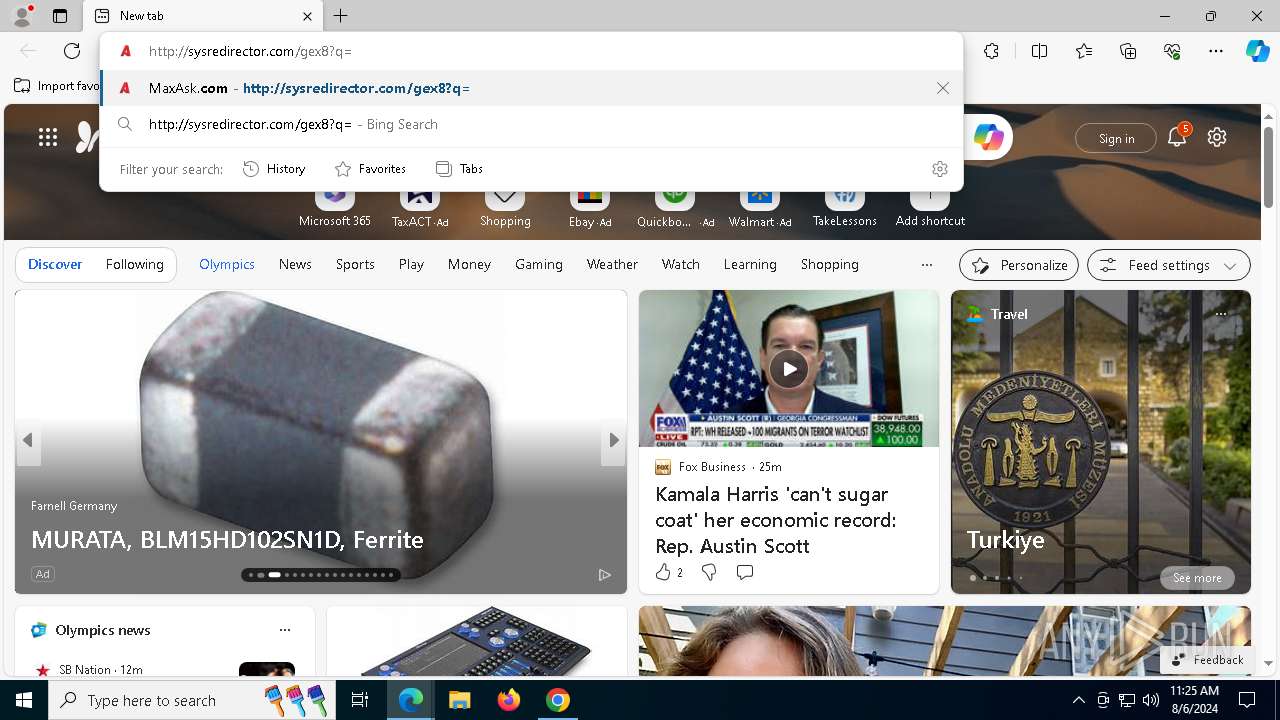
Task: Open the Olympics feed tab
Action: coord(227,264)
